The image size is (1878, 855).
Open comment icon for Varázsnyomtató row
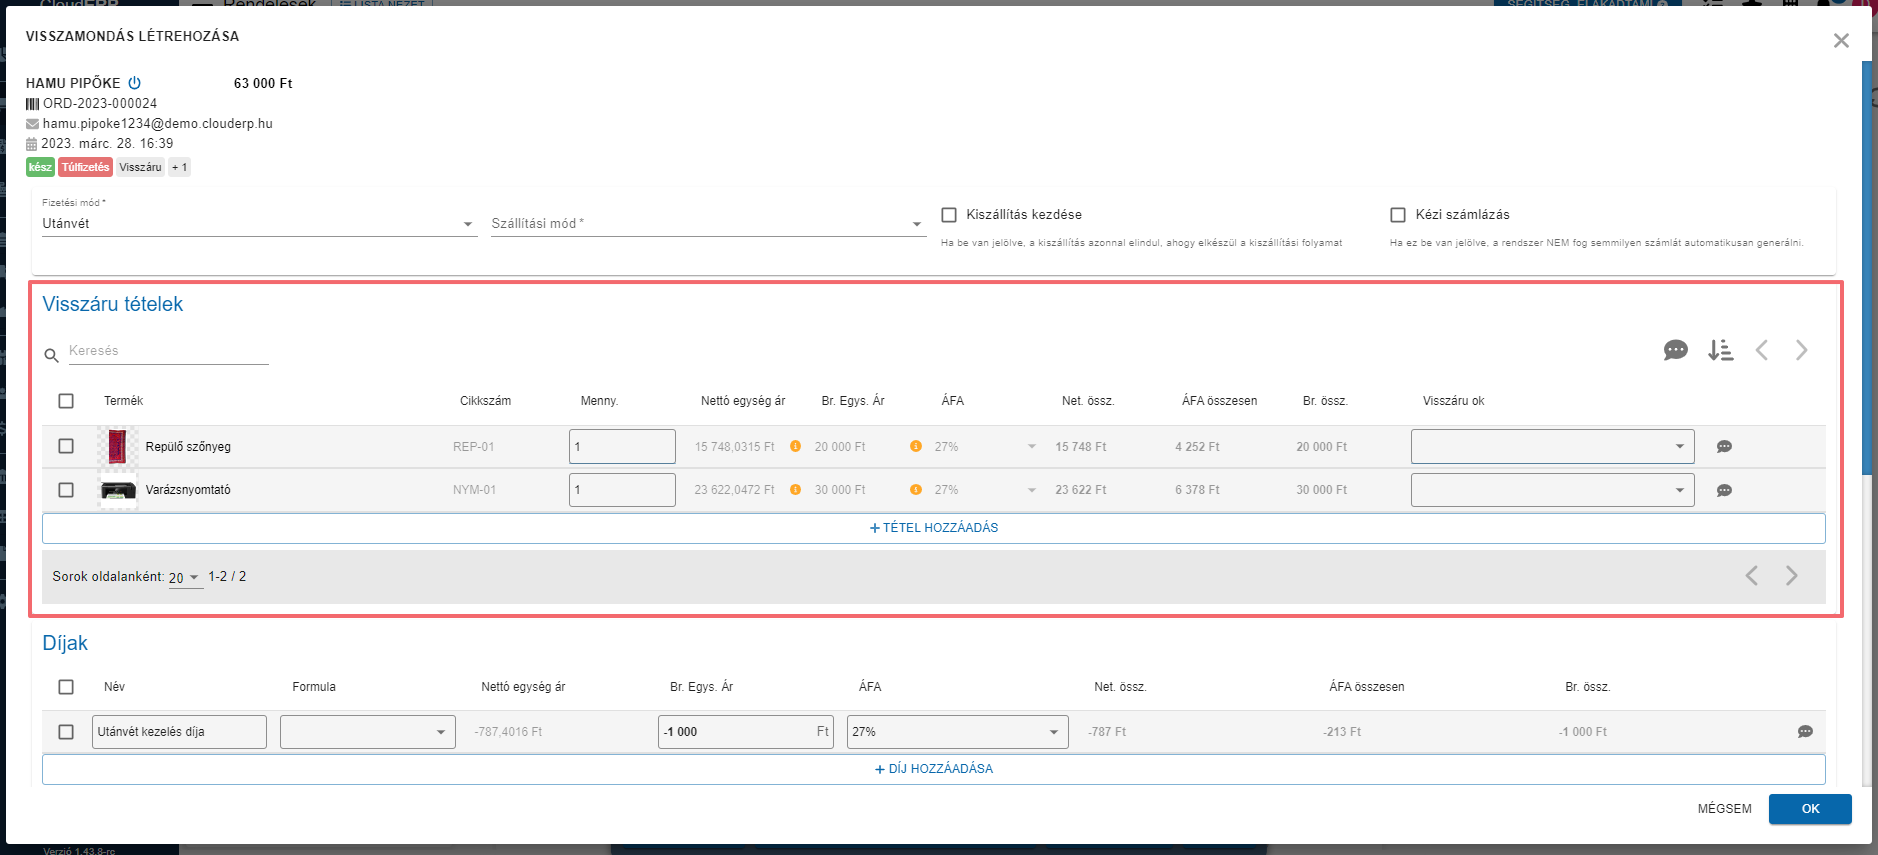[1724, 491]
